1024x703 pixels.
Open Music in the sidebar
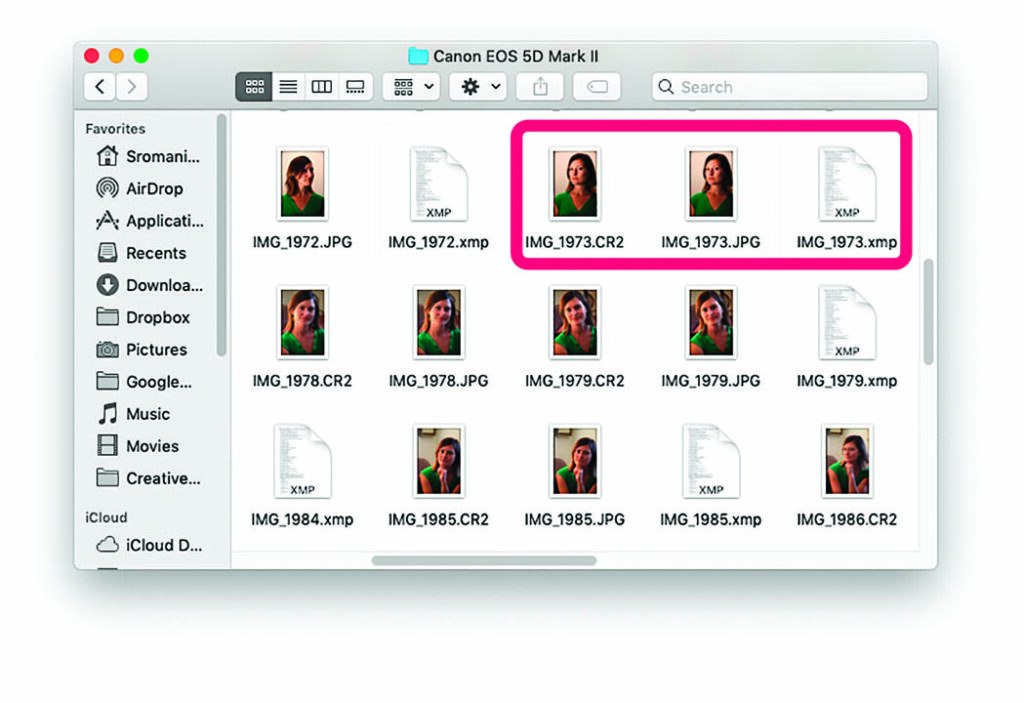tap(147, 414)
